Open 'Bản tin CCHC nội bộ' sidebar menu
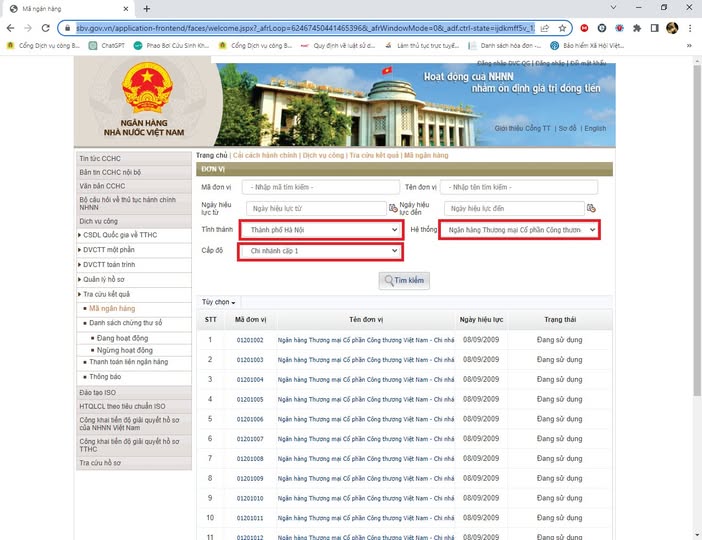702x540 pixels. 134,172
